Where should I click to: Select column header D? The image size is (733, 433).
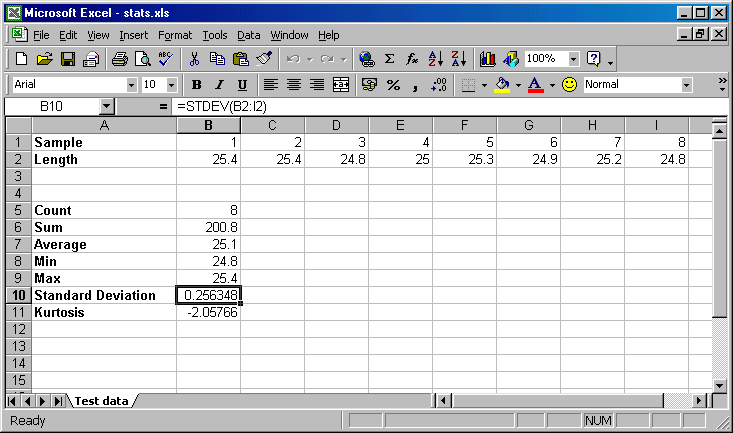336,125
